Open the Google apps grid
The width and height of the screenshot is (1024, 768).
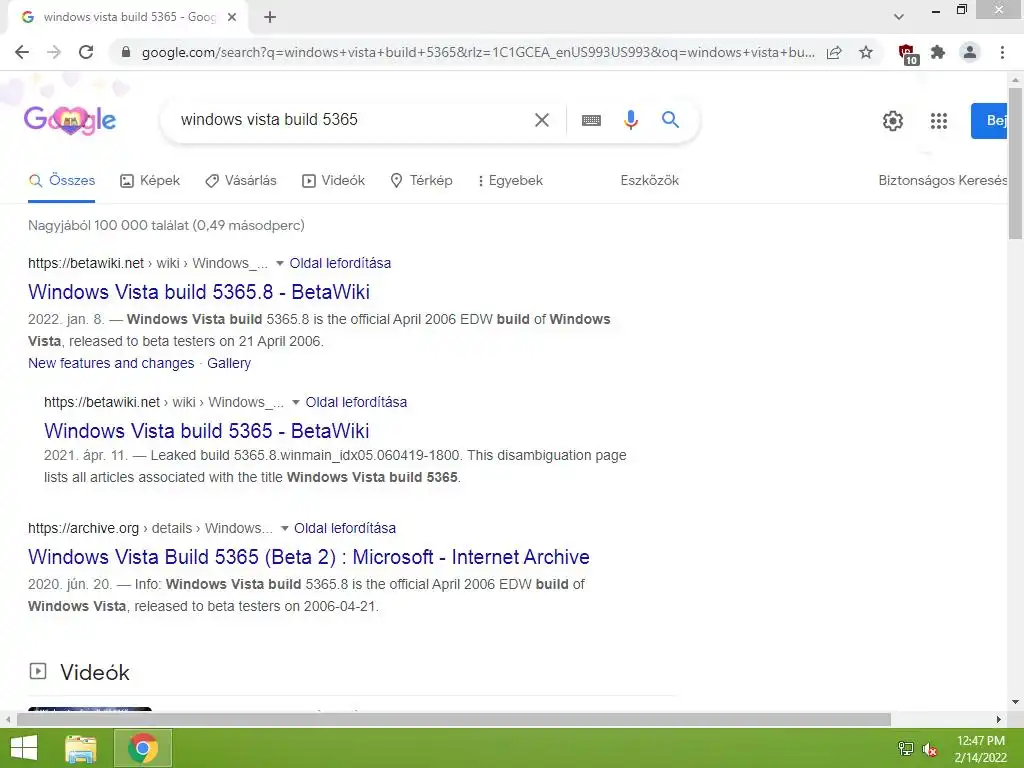[x=938, y=121]
